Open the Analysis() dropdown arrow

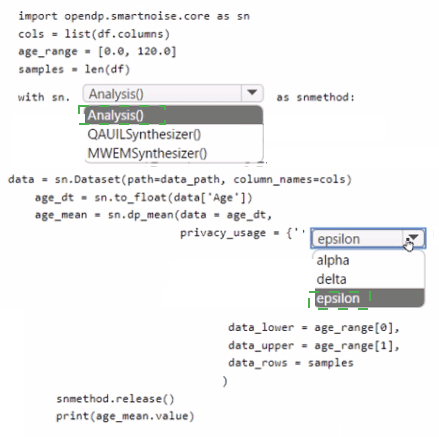[252, 93]
